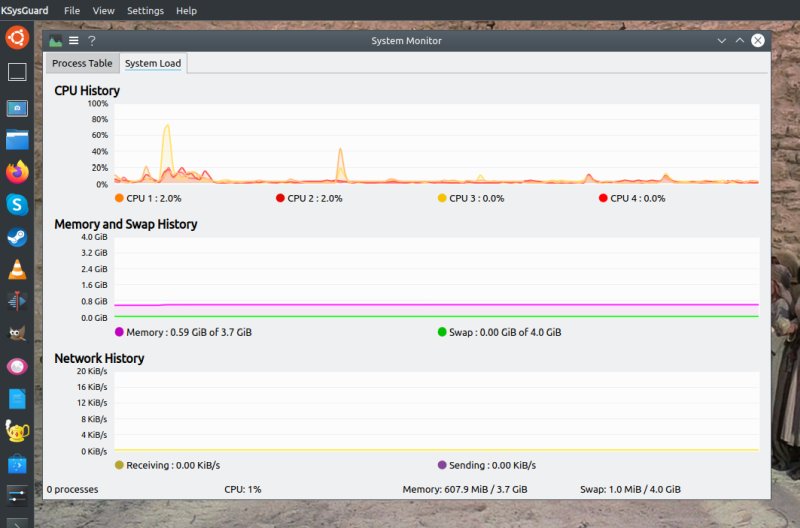The image size is (800, 528).
Task: Click 'Memory: 607.9 MiB / 3.7 GiB' status
Action: pyautogui.click(x=465, y=489)
